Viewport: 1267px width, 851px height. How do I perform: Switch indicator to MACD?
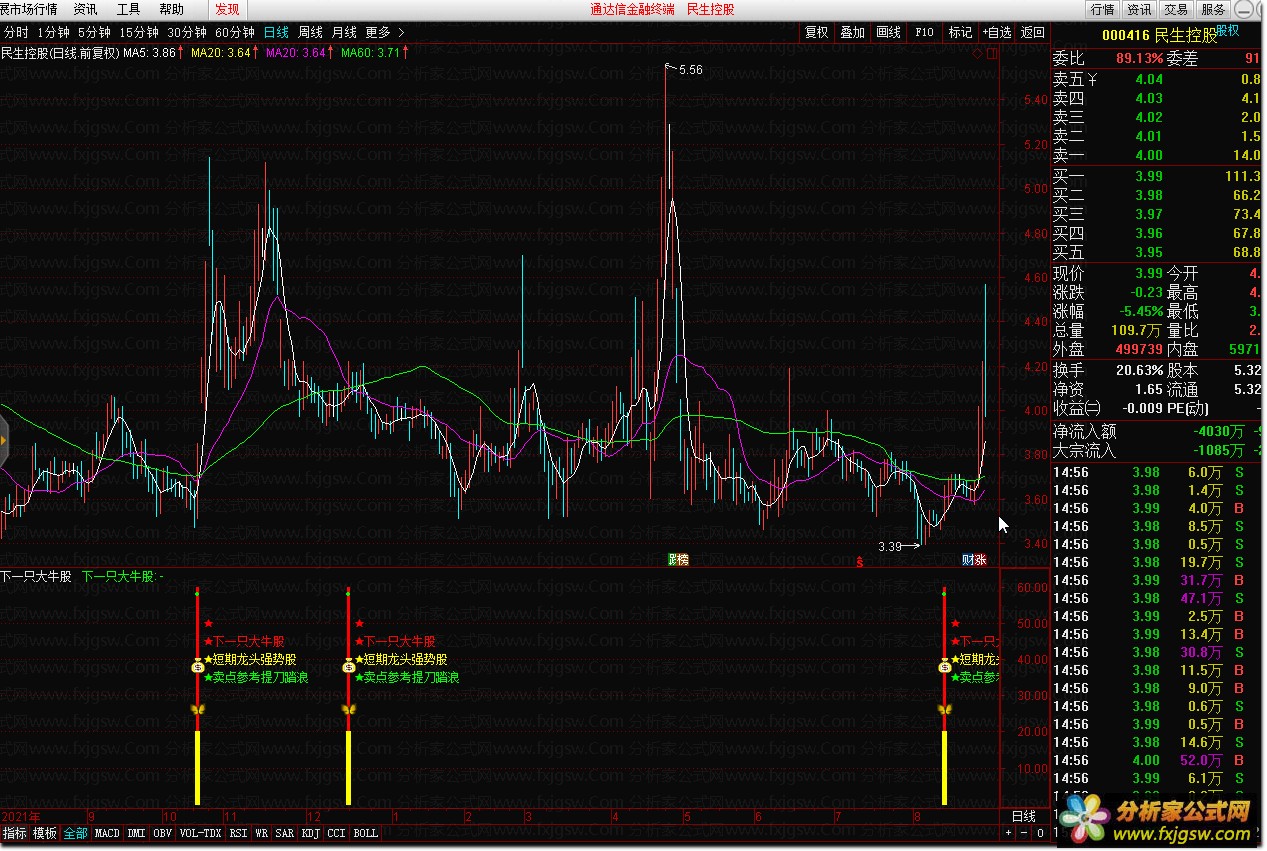pyautogui.click(x=107, y=833)
